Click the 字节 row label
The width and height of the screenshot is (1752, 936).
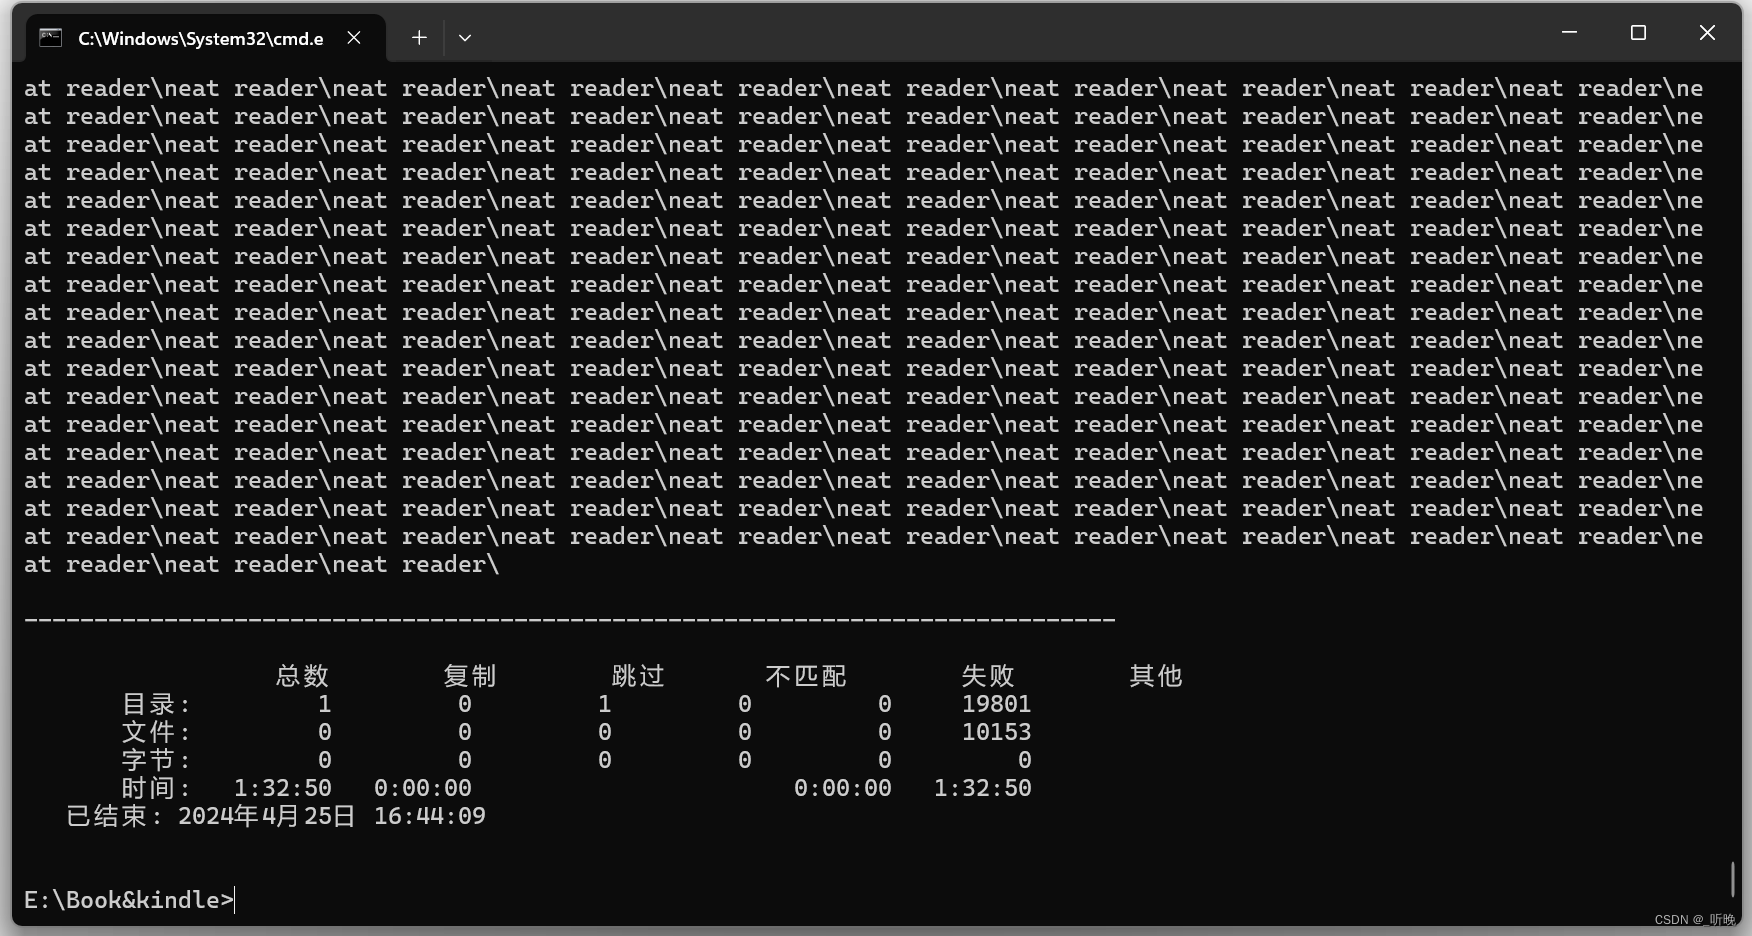pos(156,760)
